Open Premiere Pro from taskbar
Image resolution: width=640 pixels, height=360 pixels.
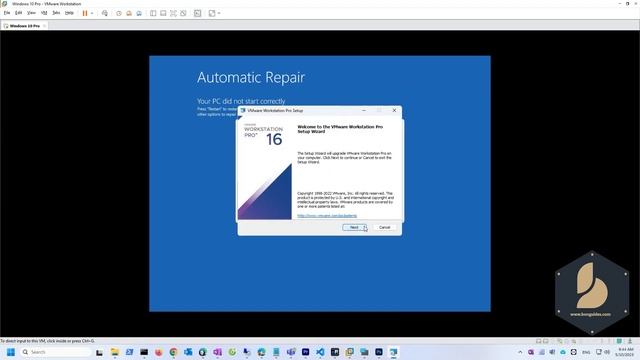[x=306, y=352]
